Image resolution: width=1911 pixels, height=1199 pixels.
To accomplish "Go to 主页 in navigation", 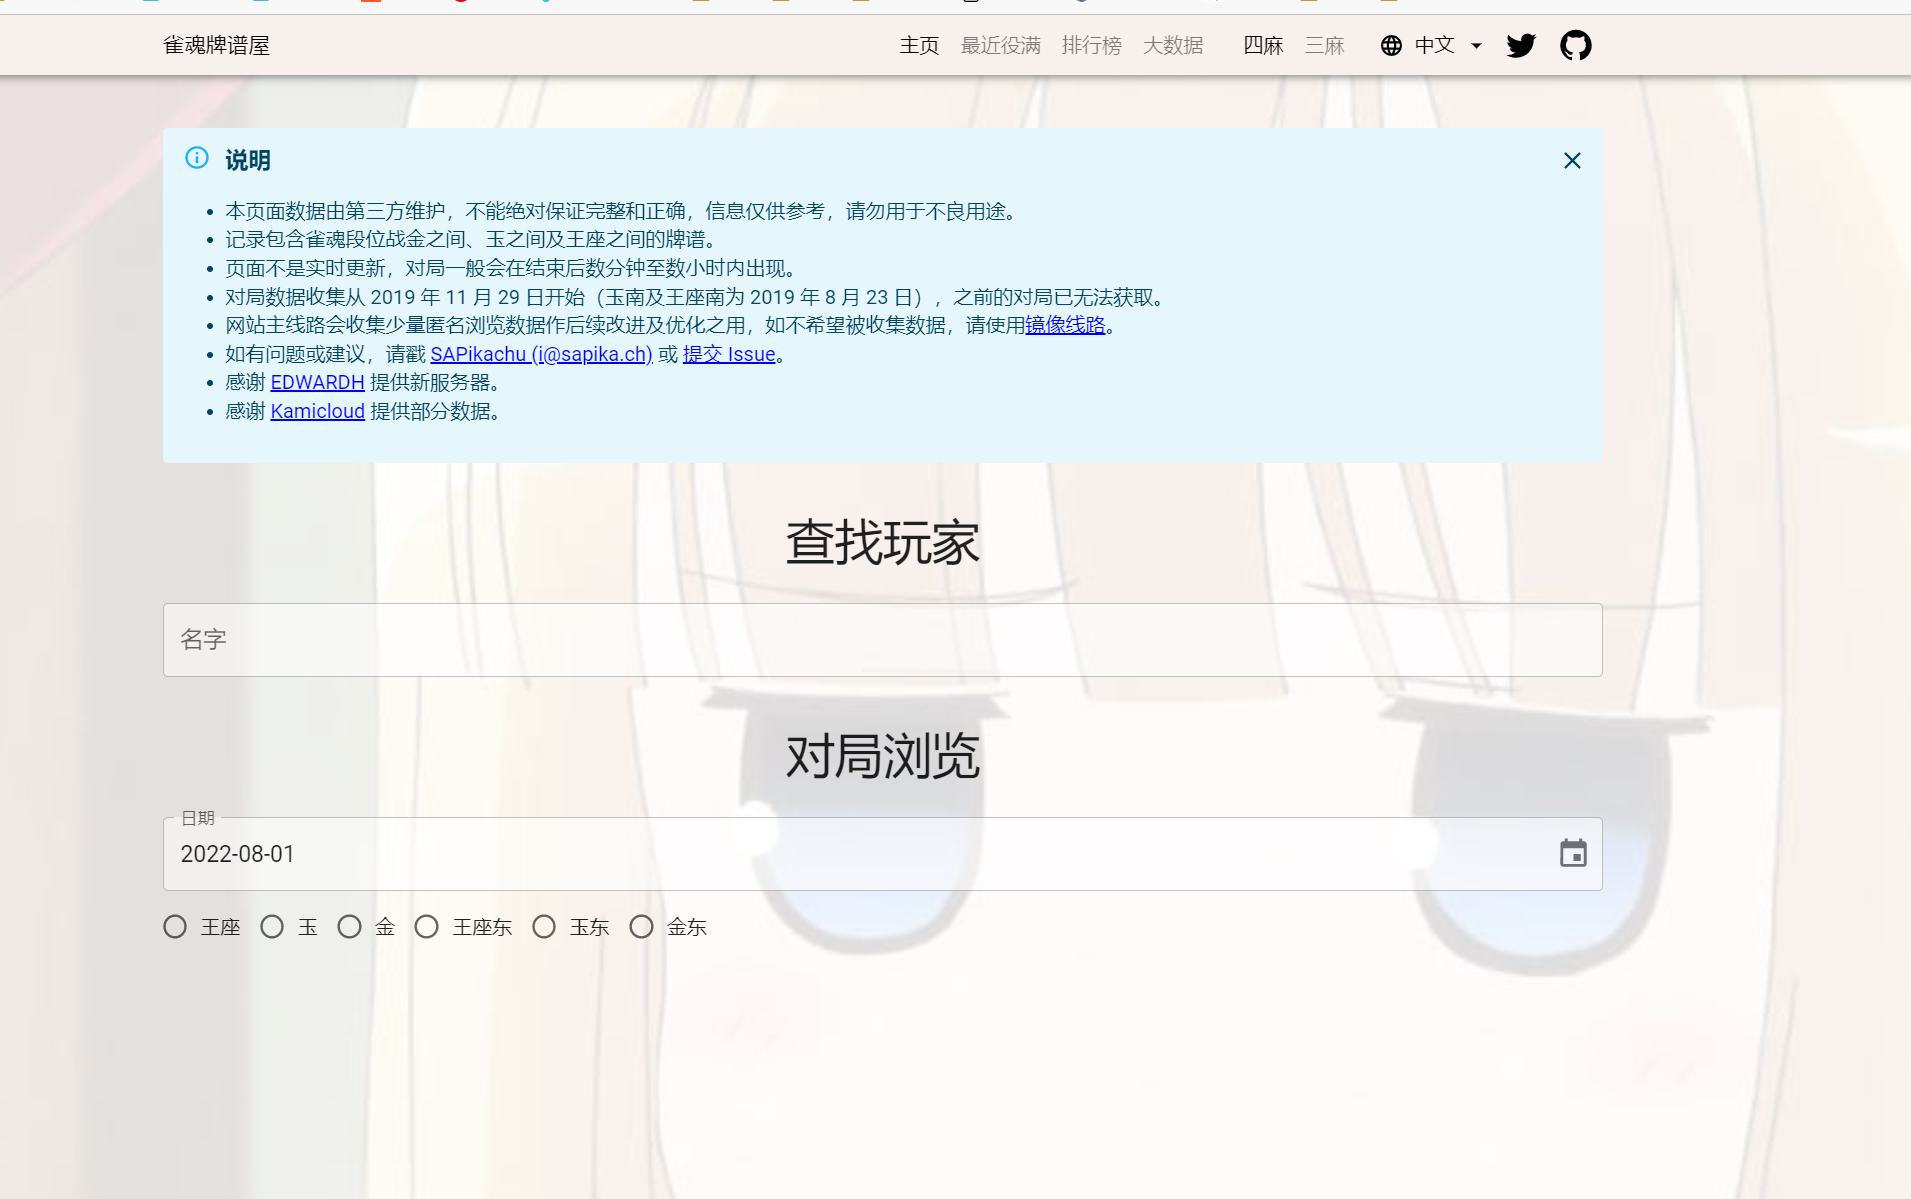I will click(919, 46).
